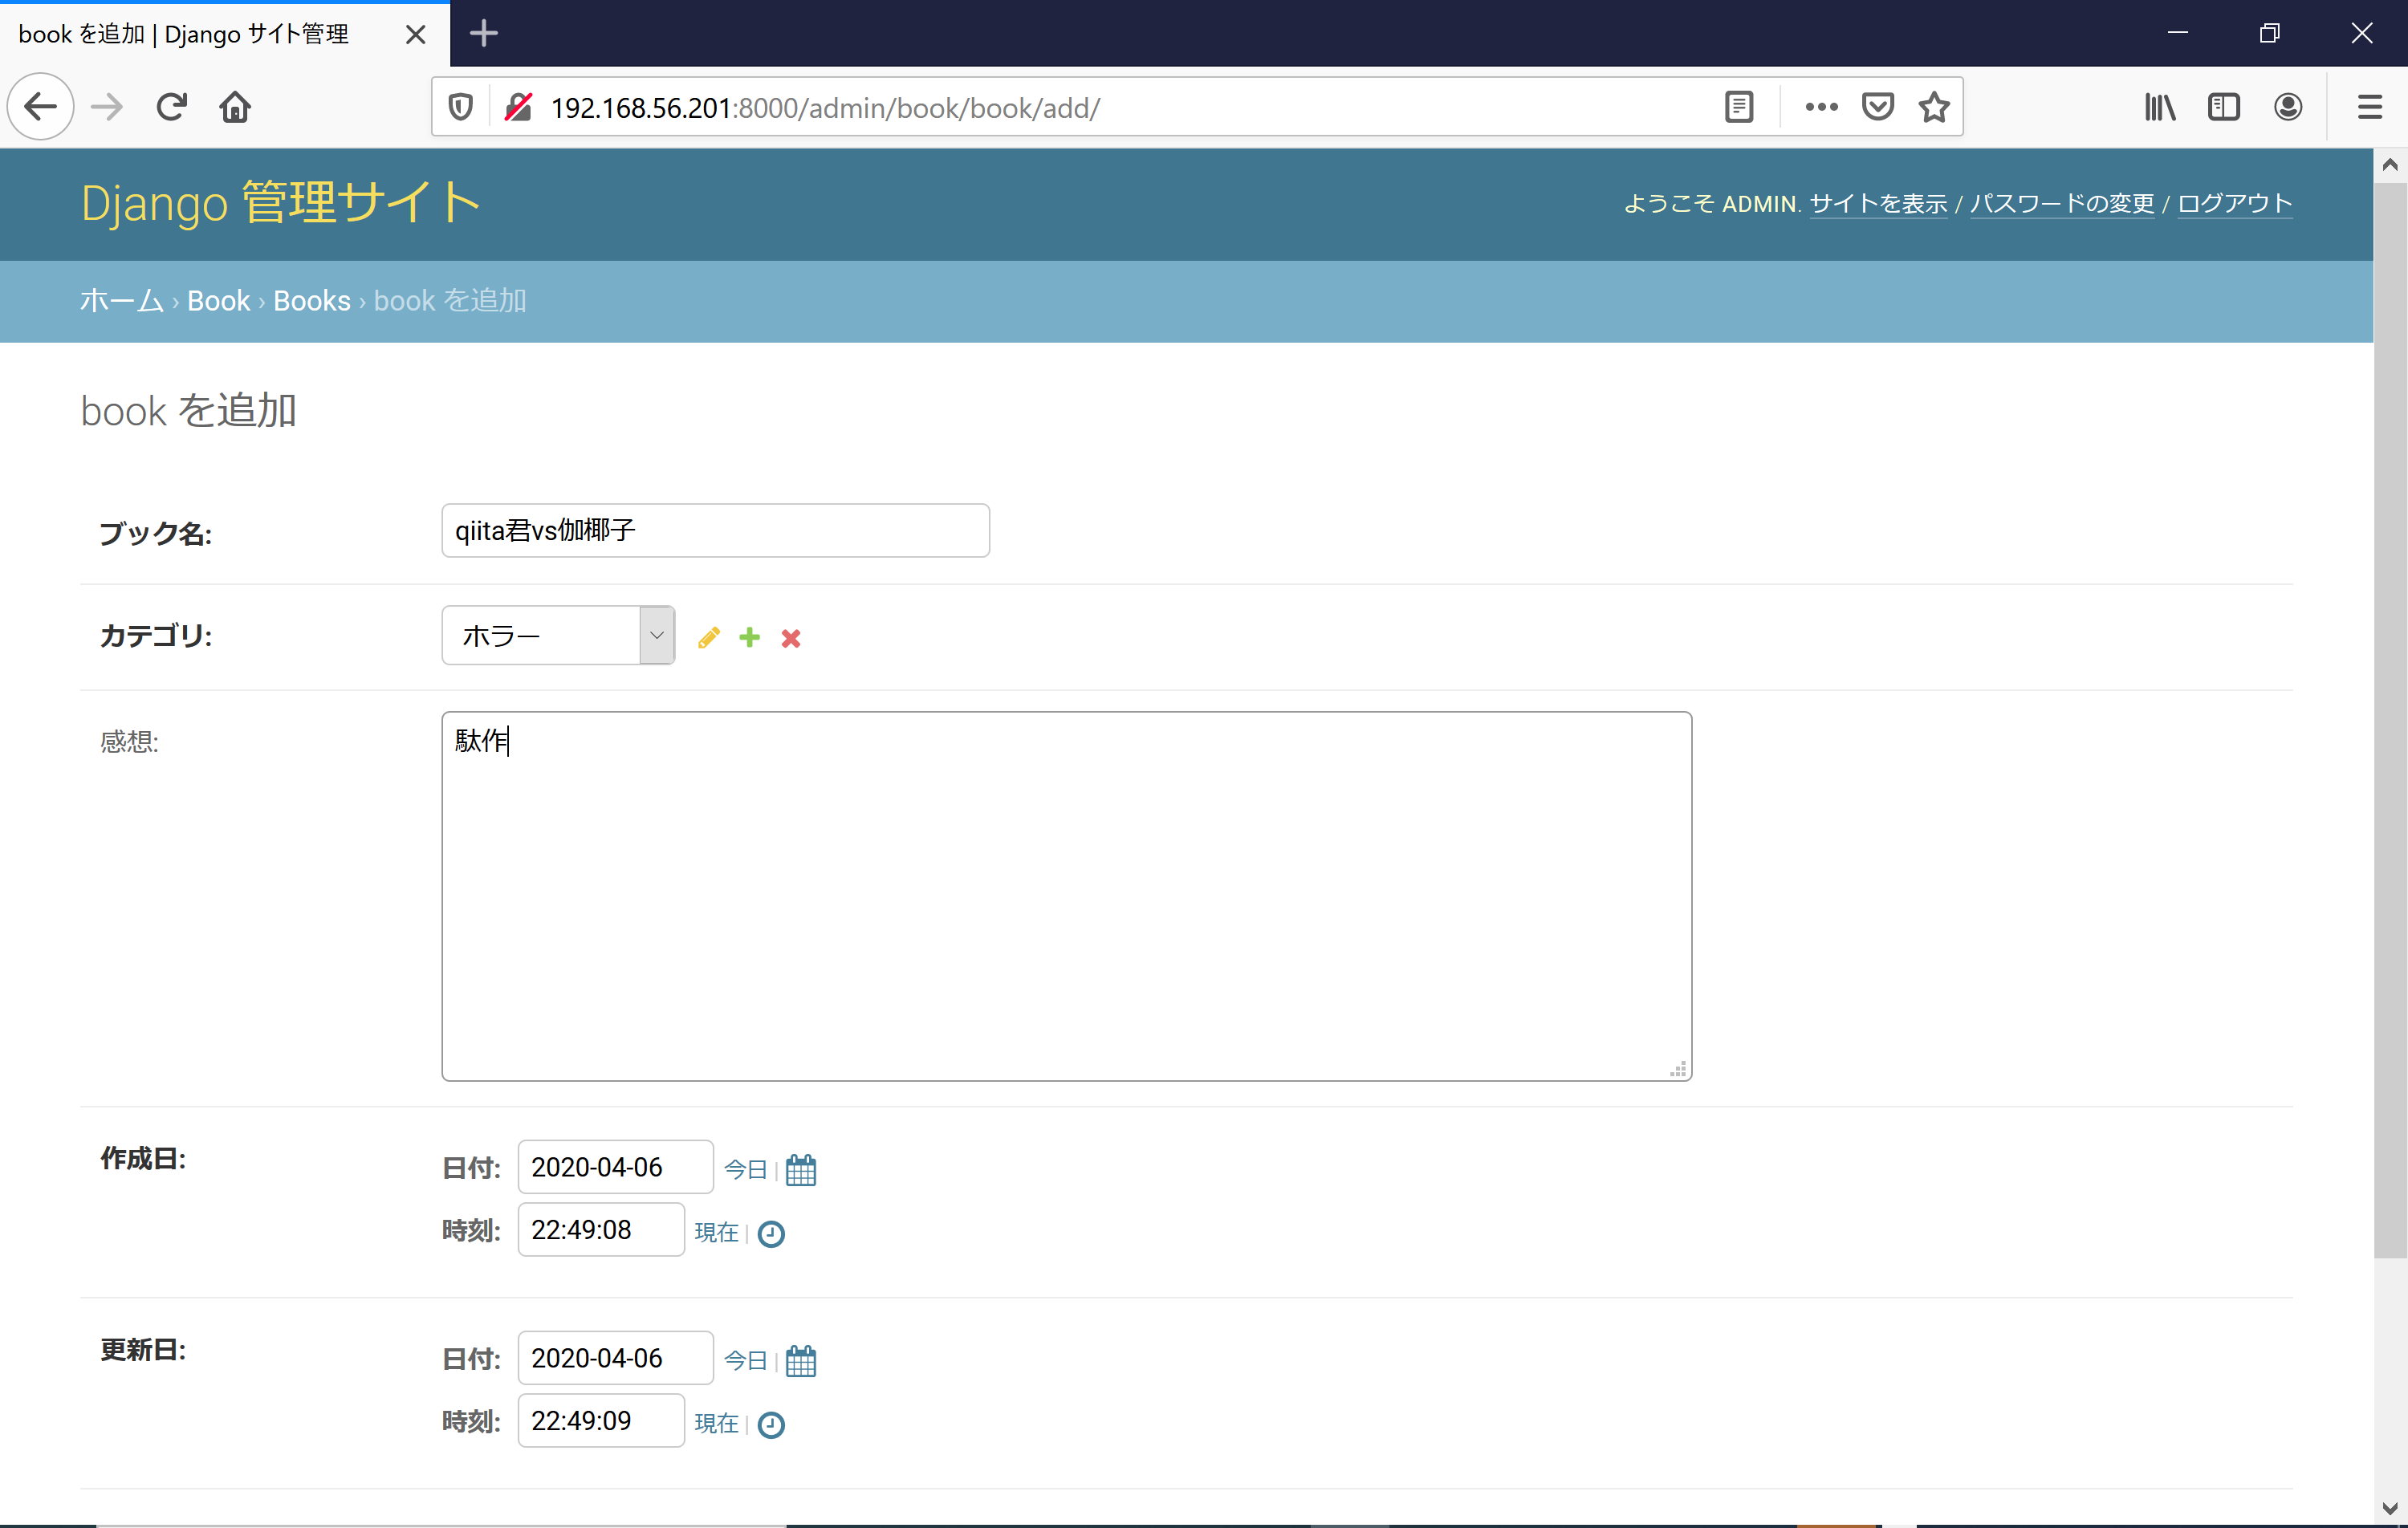This screenshot has height=1528, width=2408.
Task: Open the calendar picker for 作成日 date
Action: coord(801,1168)
